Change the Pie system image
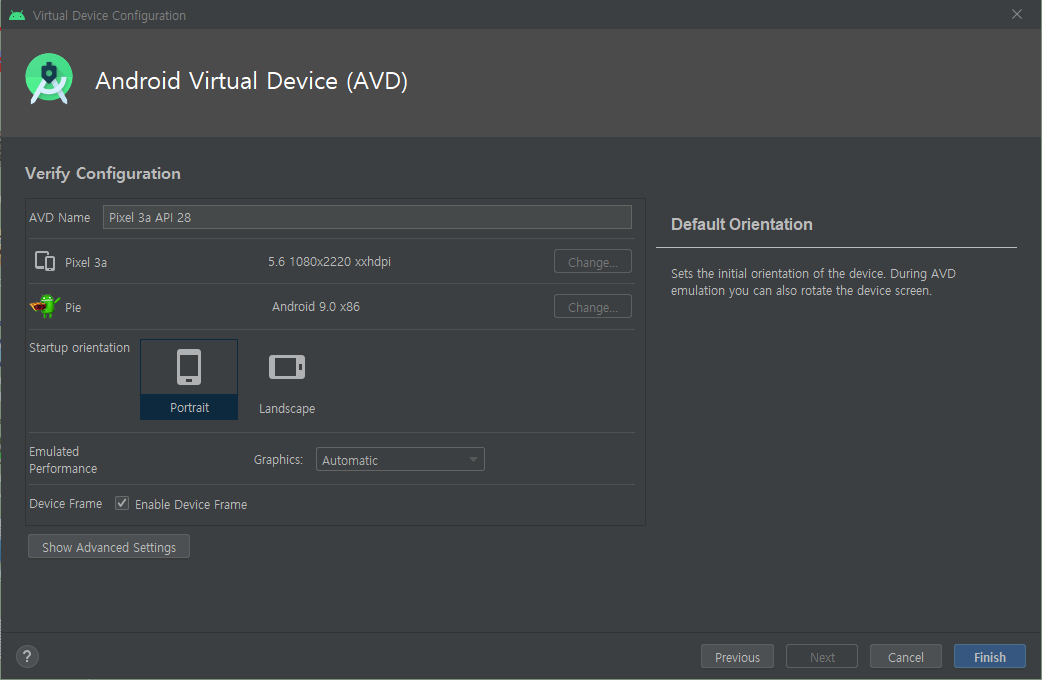 pos(593,307)
